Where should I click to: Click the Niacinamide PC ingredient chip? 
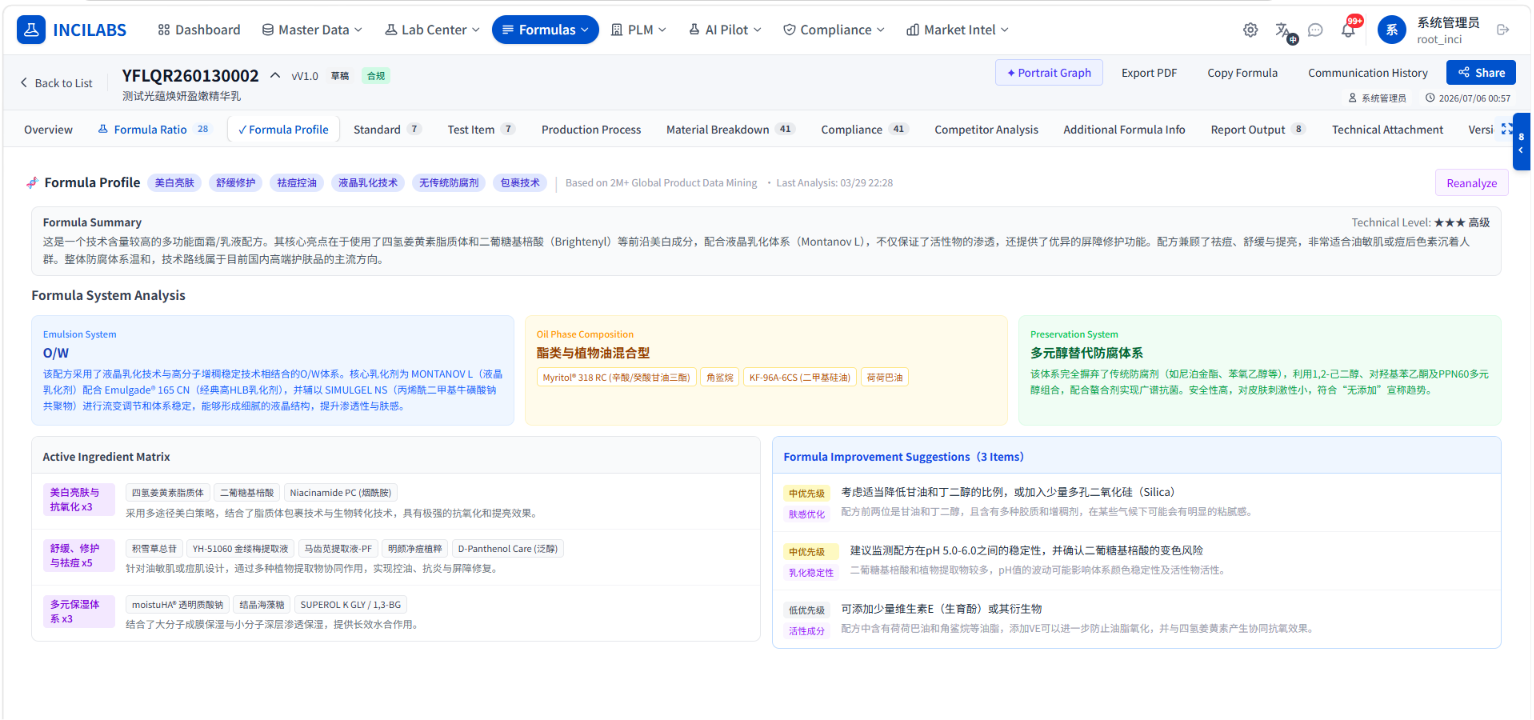point(342,492)
